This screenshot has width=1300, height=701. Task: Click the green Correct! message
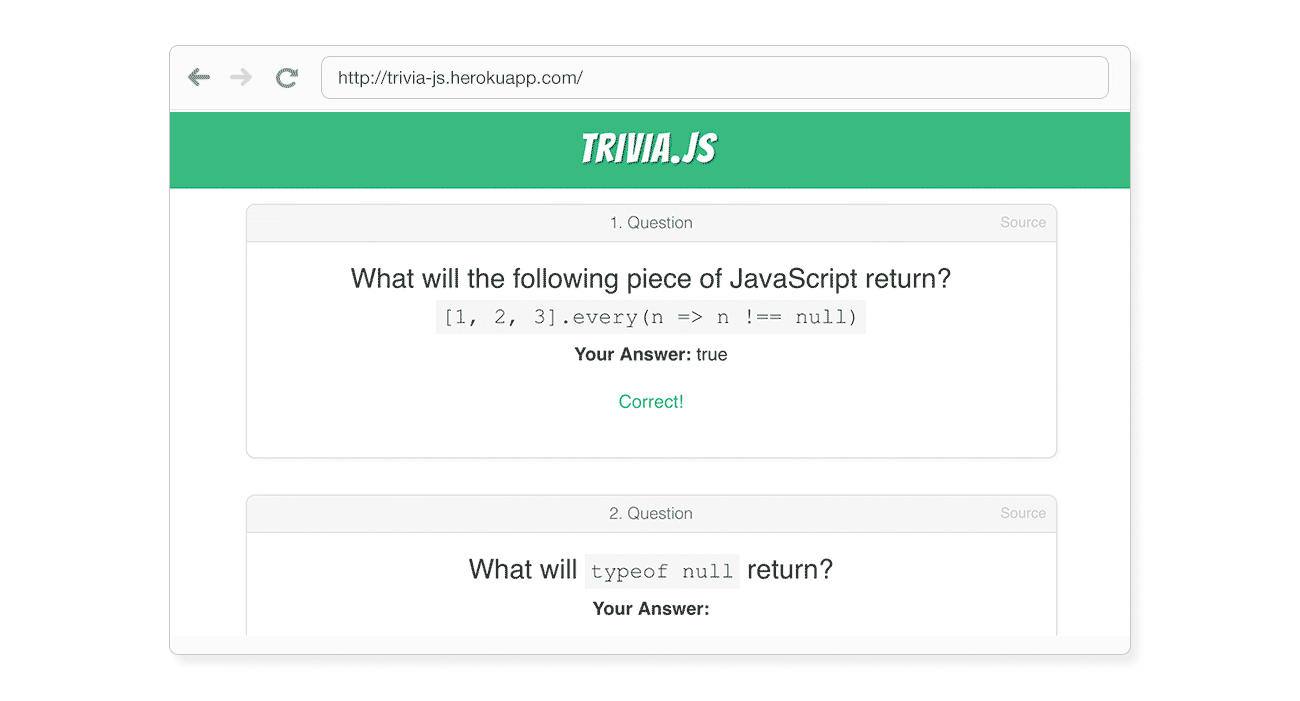[651, 402]
